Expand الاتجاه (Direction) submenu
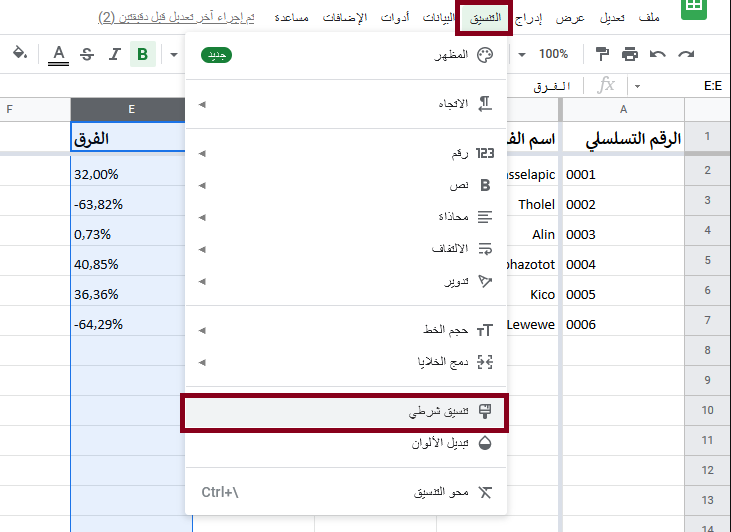 pyautogui.click(x=346, y=104)
